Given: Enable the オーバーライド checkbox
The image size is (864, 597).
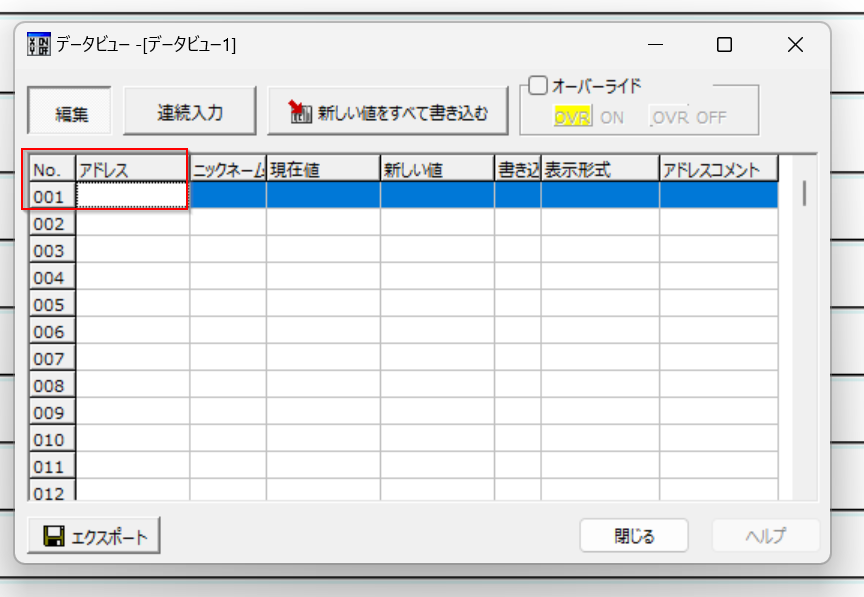Looking at the screenshot, I should click(x=537, y=85).
